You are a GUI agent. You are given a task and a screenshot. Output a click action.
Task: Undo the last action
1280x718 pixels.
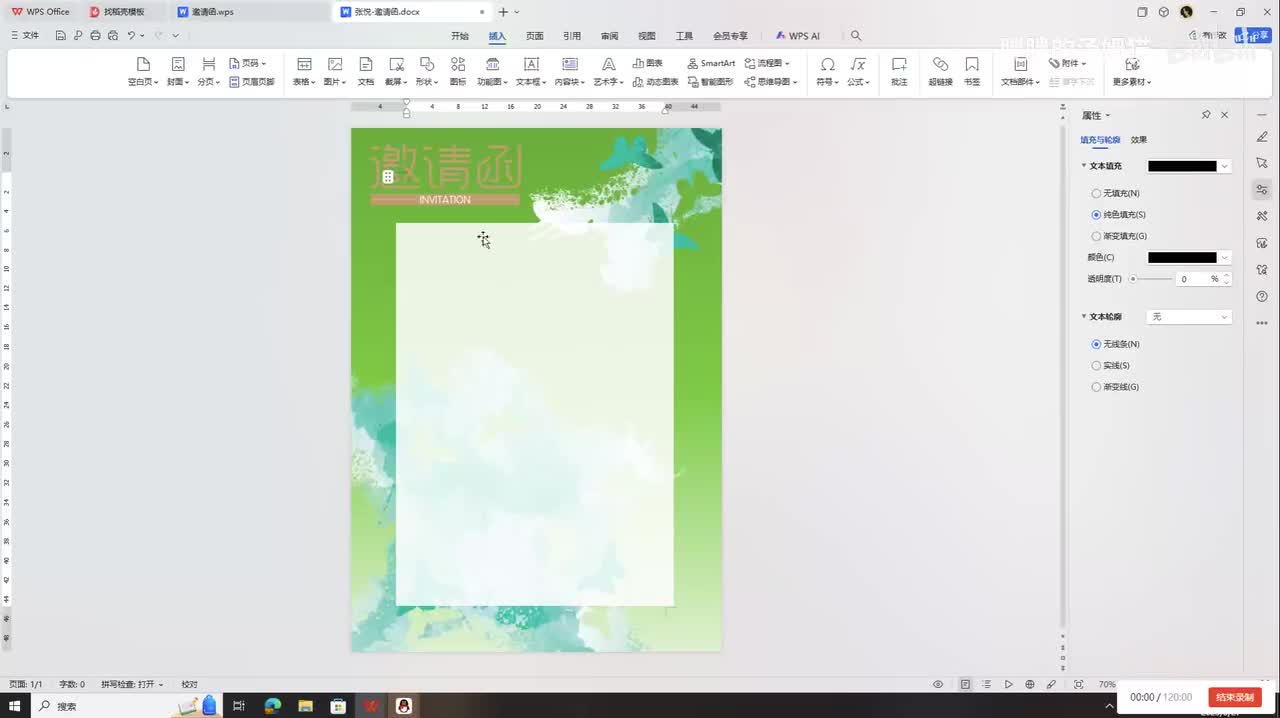coord(131,35)
